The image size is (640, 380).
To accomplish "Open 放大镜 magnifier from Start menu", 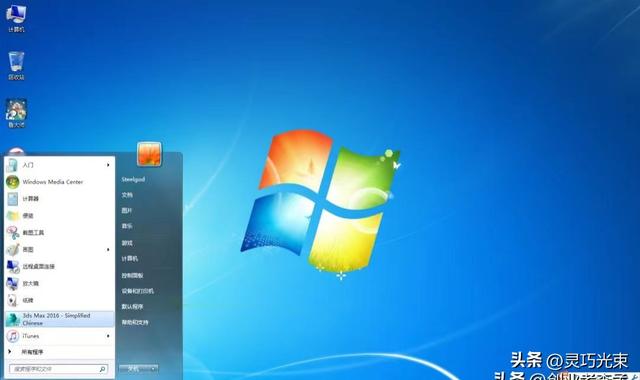I will [x=59, y=283].
